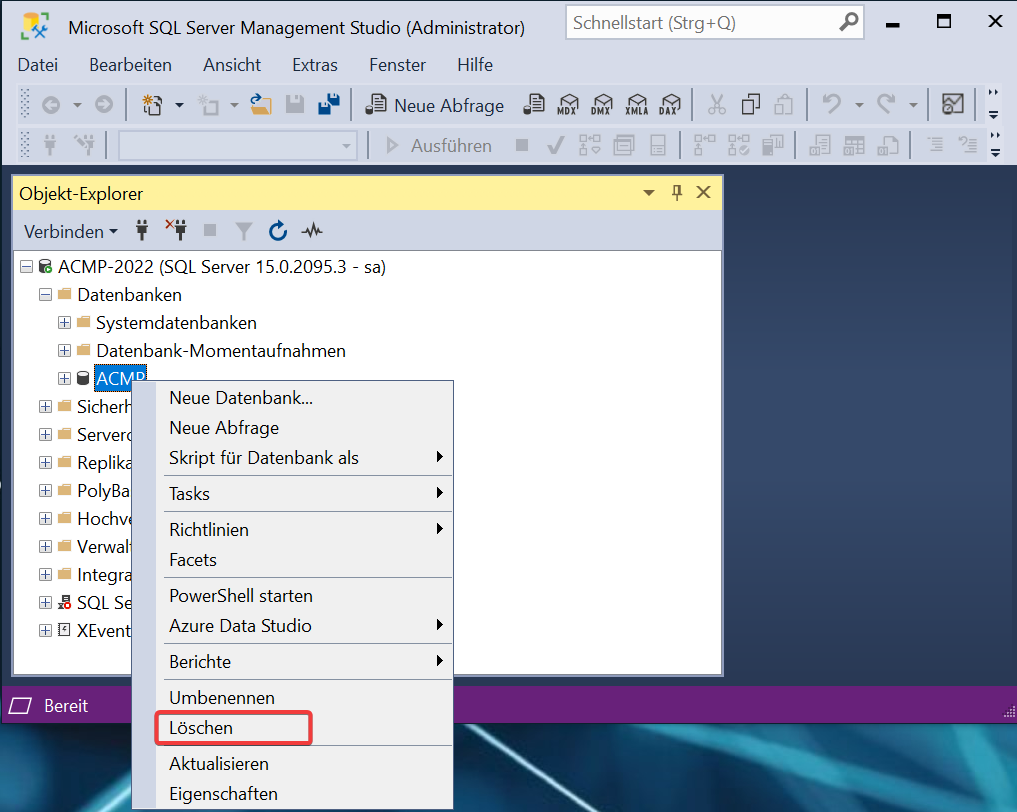Click the filter funnel icon
Viewport: 1017px width, 812px height.
click(244, 231)
